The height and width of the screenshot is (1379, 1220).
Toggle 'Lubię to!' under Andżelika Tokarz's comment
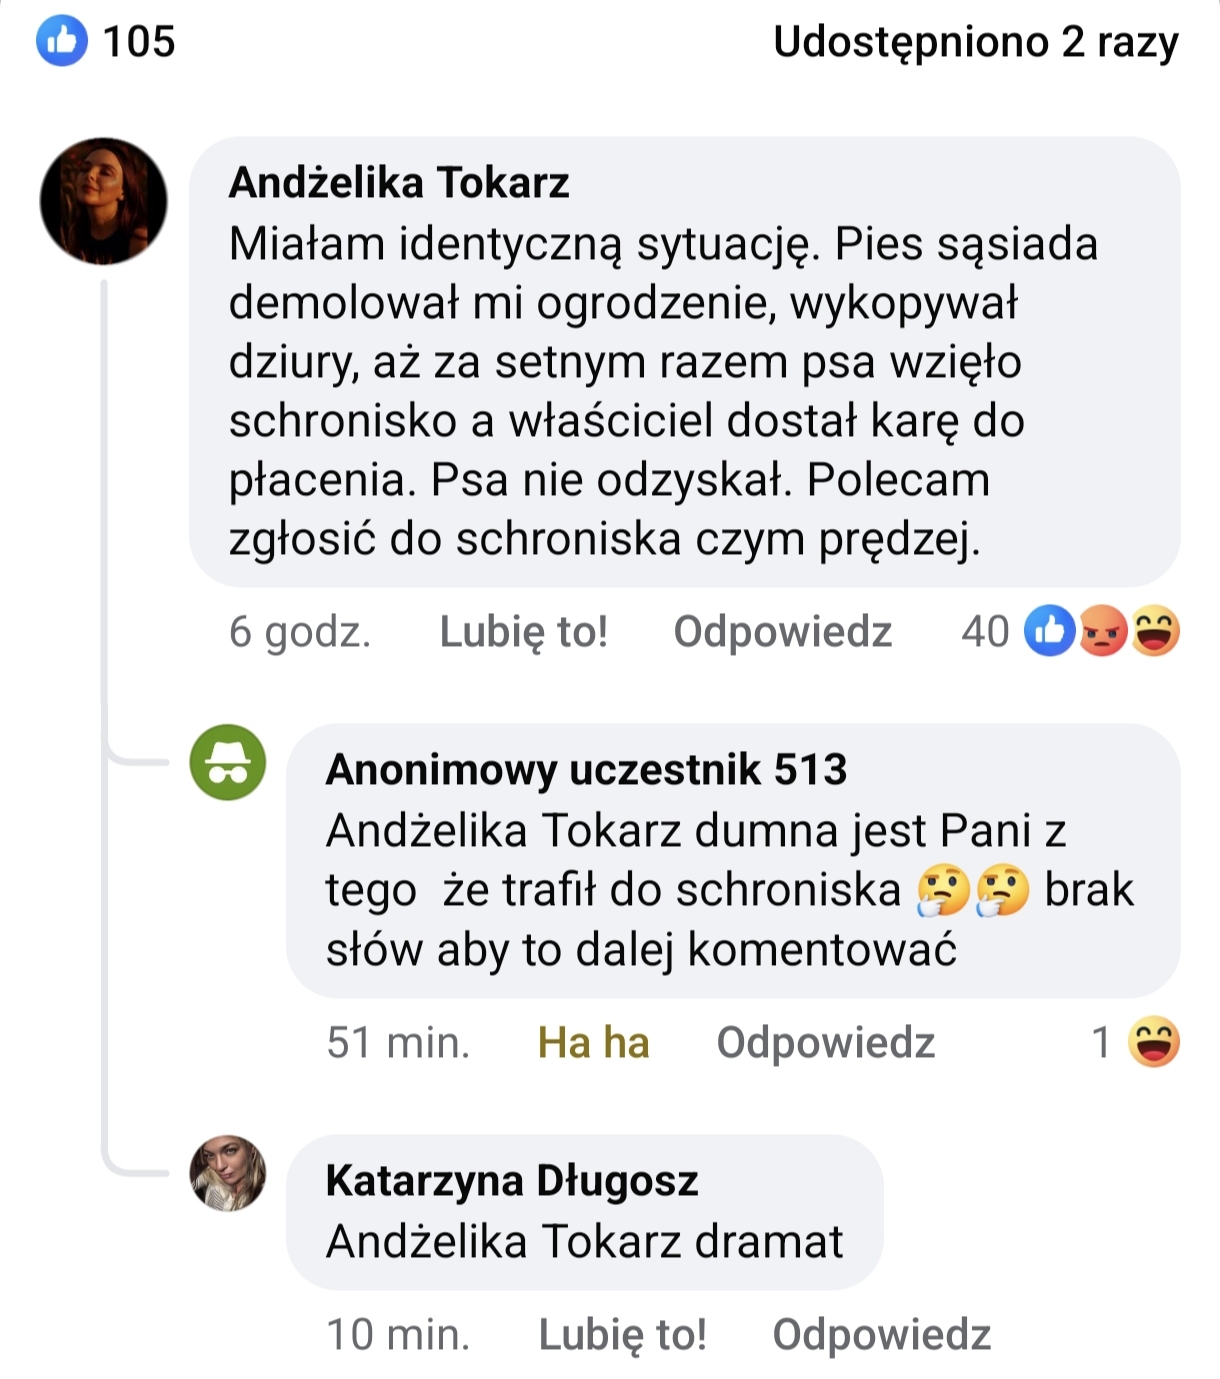coord(524,632)
